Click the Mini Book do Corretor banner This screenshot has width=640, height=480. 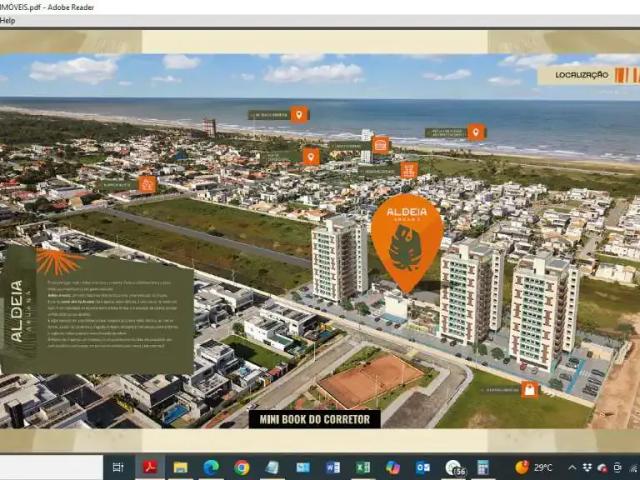(315, 419)
